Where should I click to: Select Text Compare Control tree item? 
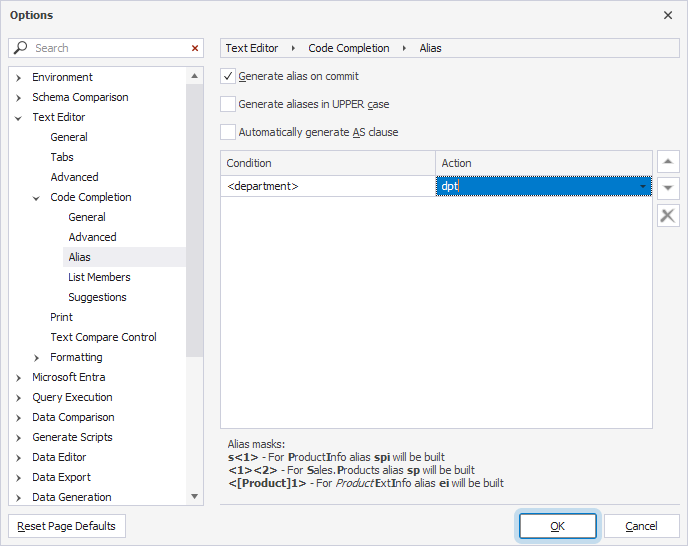point(103,338)
